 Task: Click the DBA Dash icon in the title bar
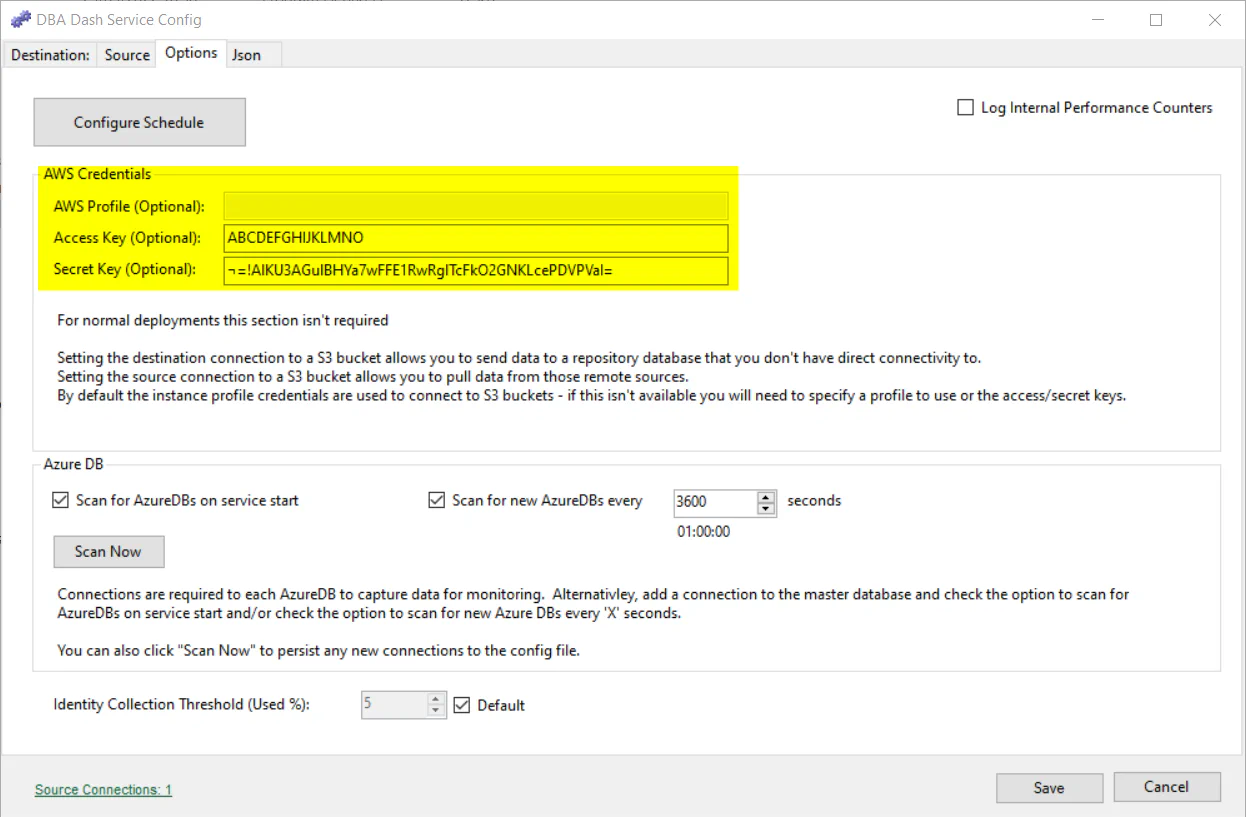(19, 18)
